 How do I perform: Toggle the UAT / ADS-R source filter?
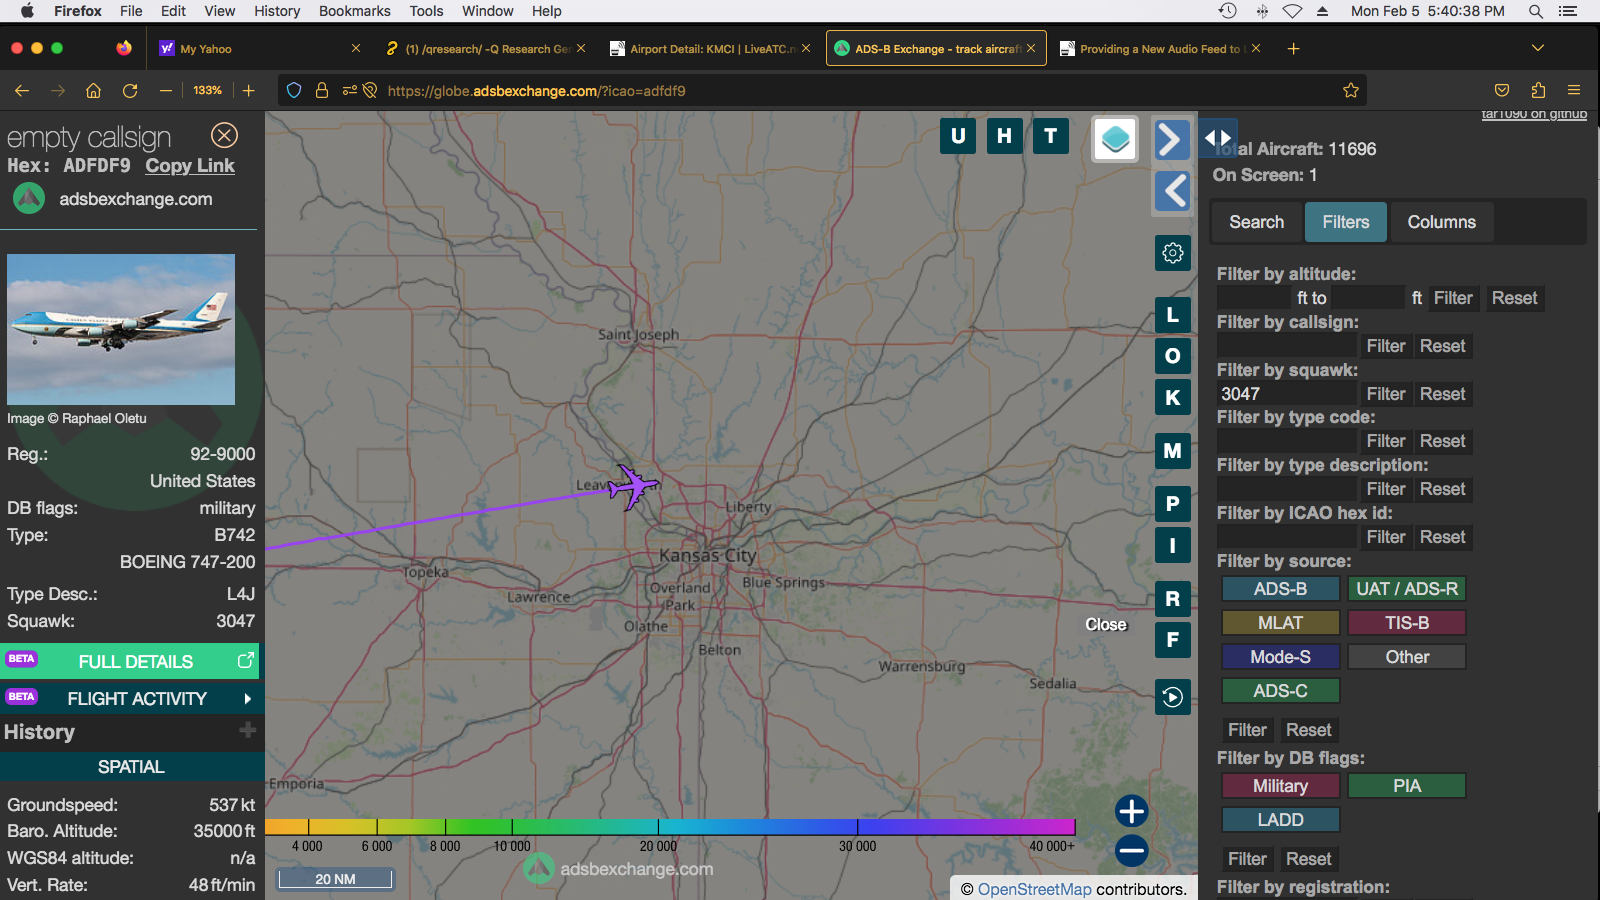[x=1406, y=589]
